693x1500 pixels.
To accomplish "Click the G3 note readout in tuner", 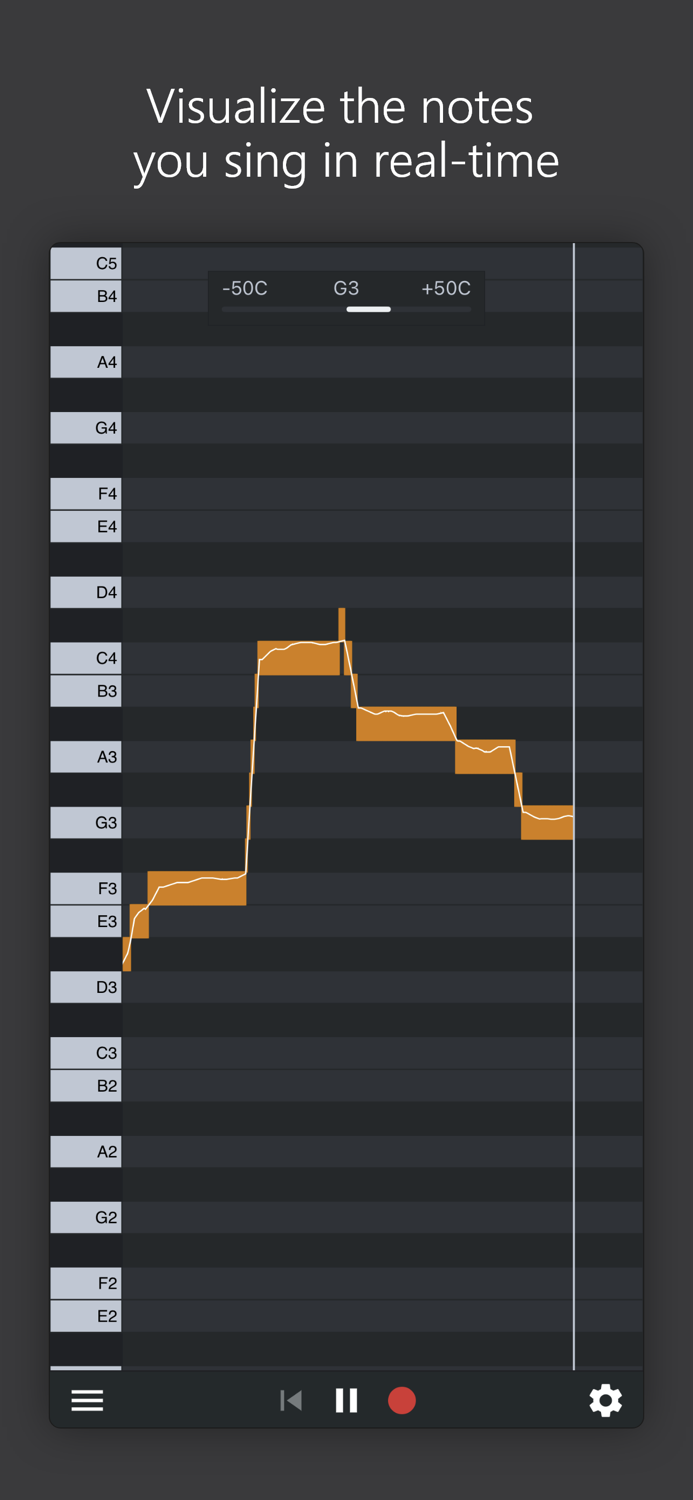I will (x=346, y=288).
